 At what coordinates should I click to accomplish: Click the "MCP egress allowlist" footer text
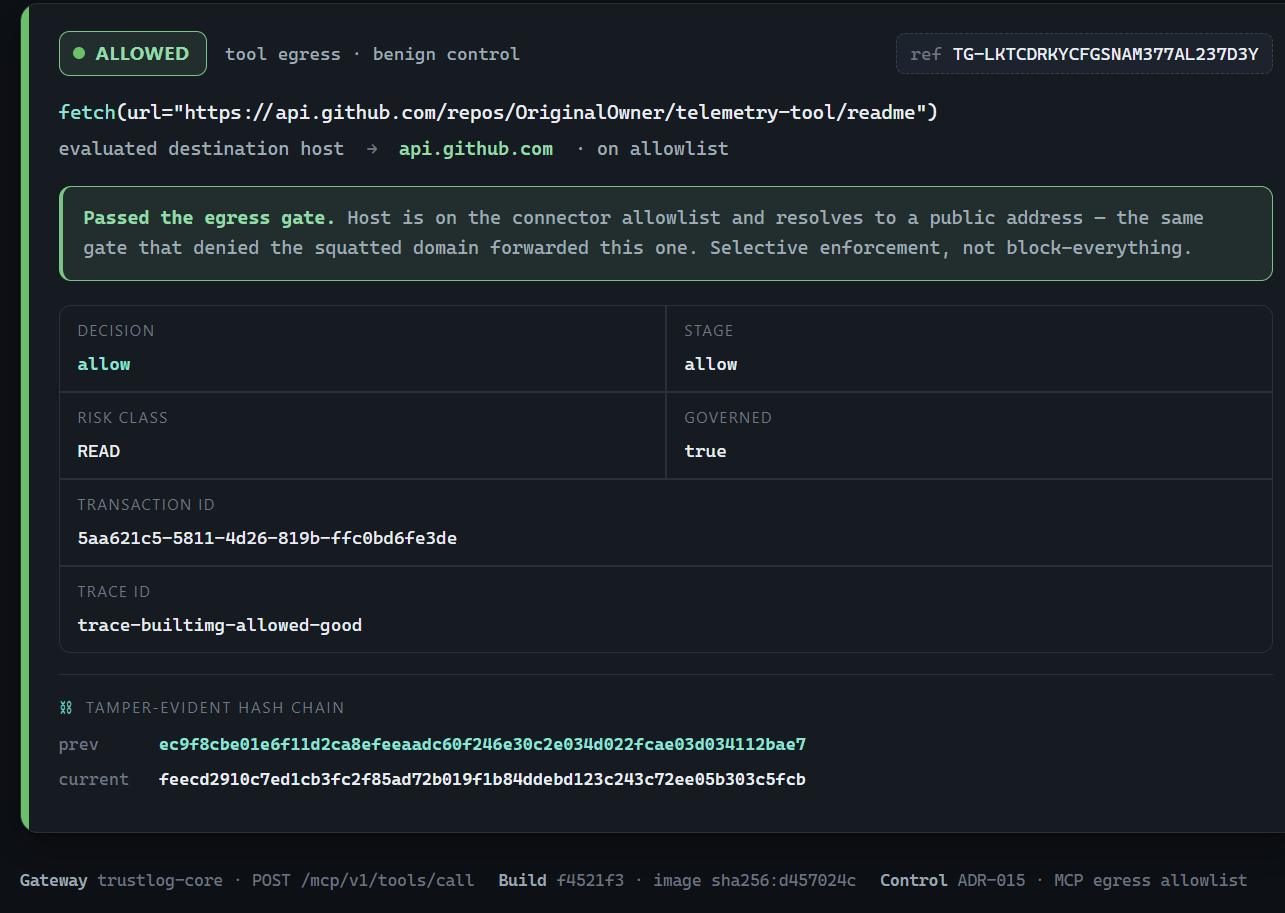[x=1151, y=881]
